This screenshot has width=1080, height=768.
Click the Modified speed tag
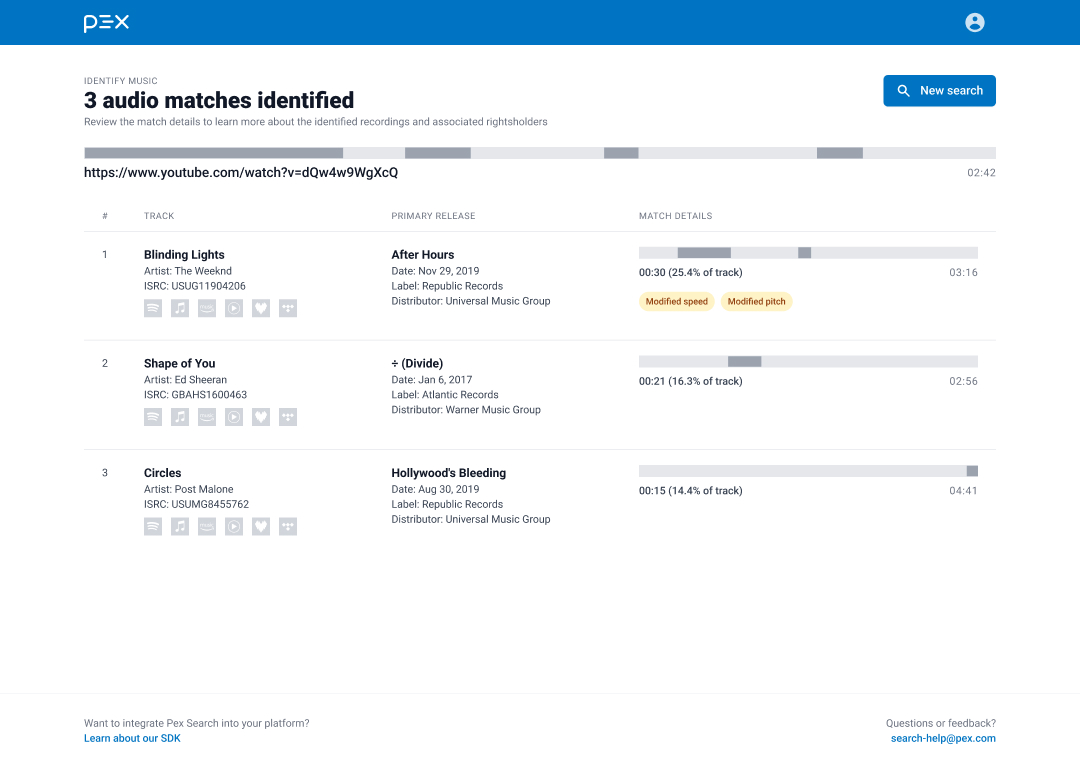(x=676, y=301)
